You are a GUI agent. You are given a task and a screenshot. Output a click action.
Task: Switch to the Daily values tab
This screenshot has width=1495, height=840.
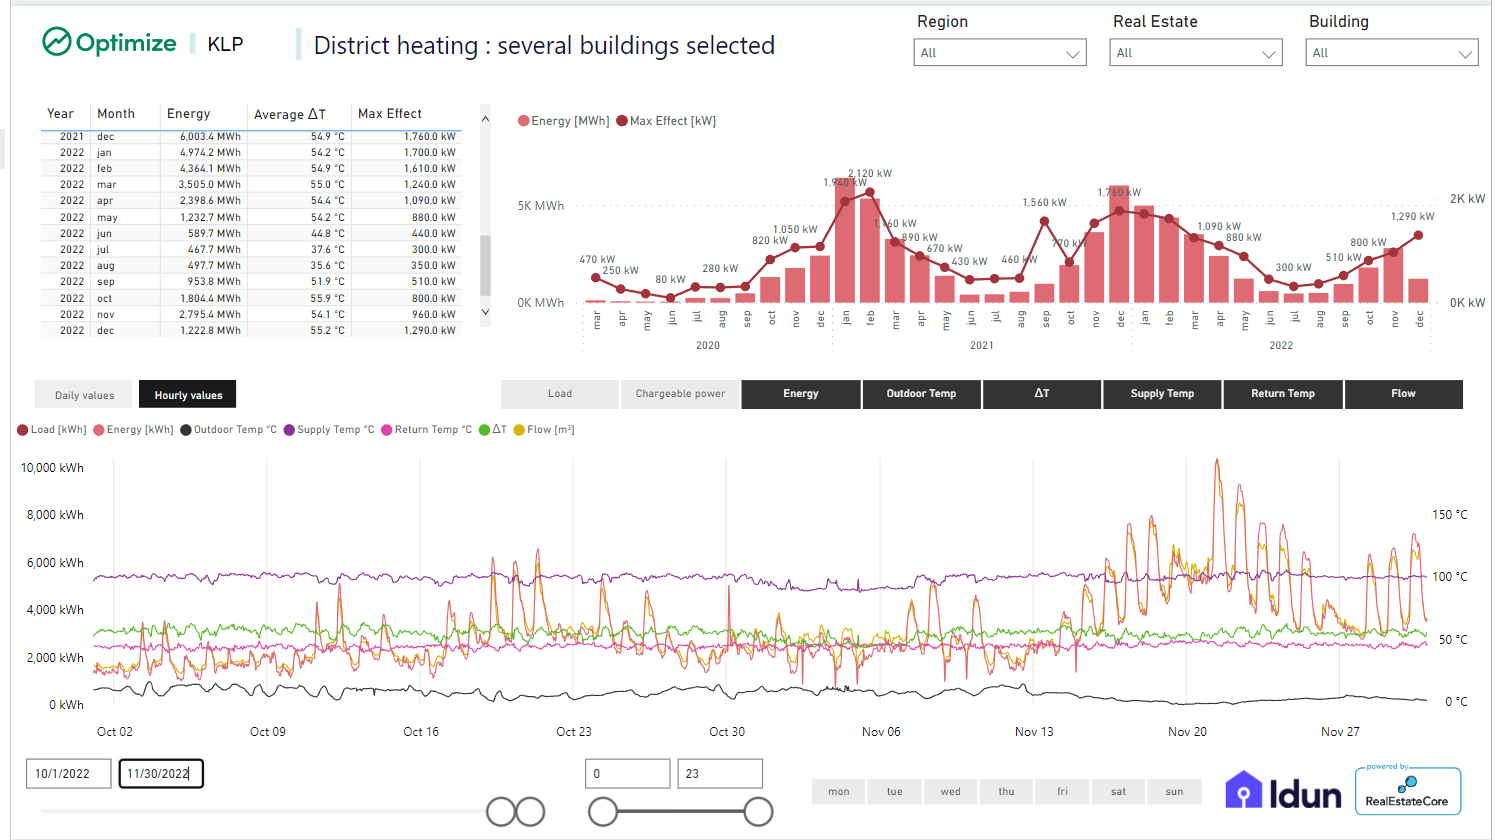[84, 395]
